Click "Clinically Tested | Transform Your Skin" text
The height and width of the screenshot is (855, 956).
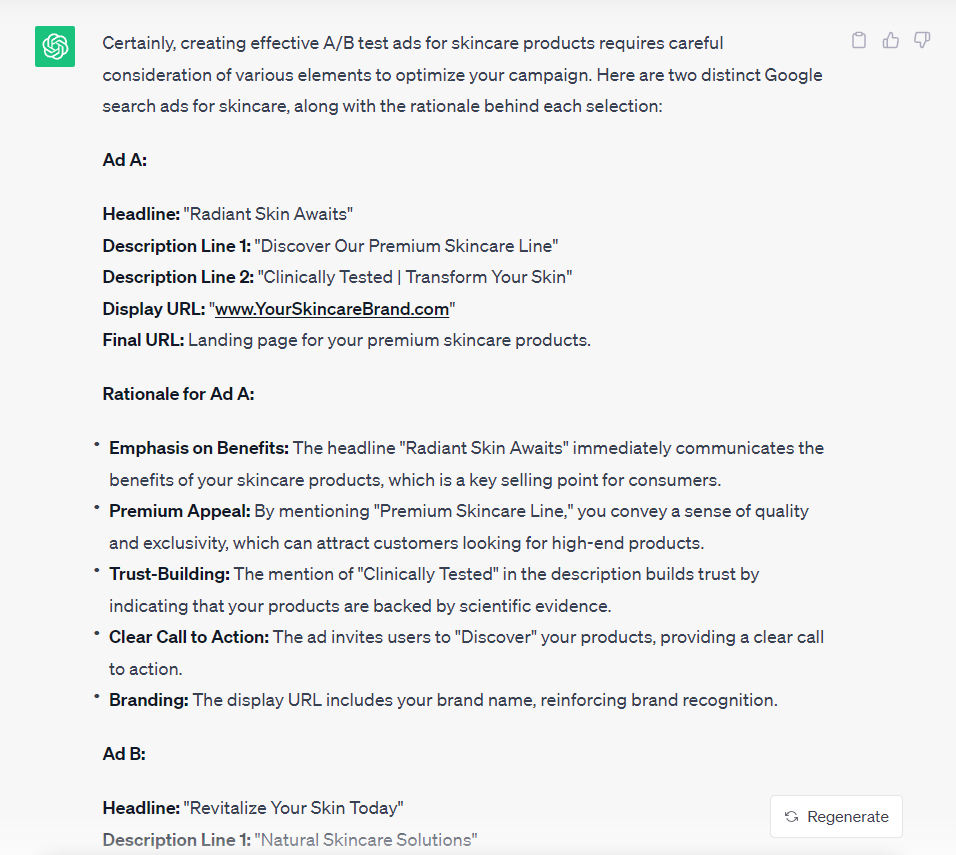(415, 277)
